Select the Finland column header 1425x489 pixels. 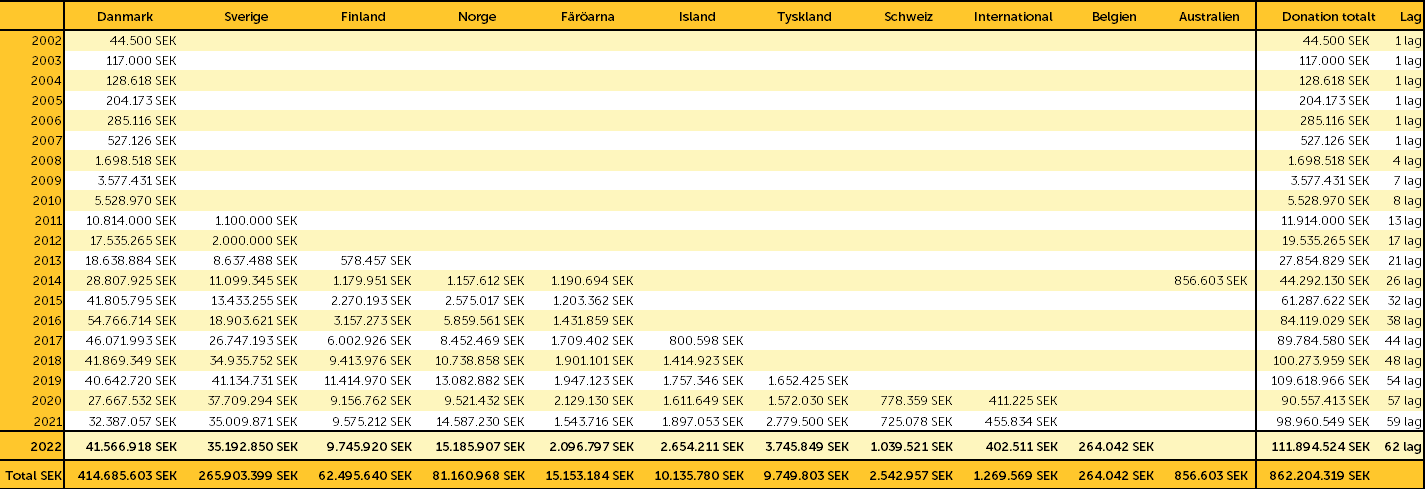tap(363, 17)
